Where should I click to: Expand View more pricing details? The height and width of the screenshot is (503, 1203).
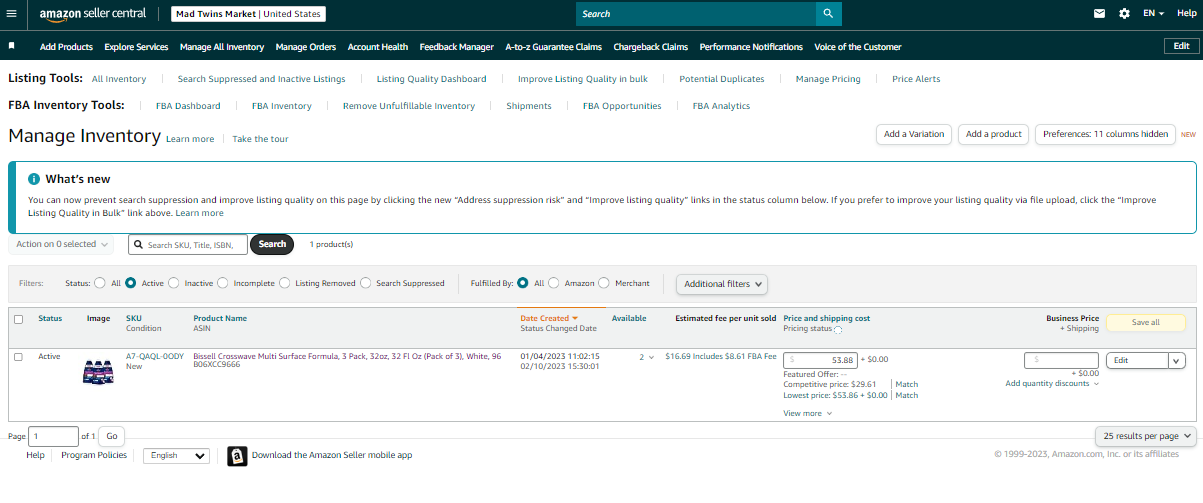807,413
